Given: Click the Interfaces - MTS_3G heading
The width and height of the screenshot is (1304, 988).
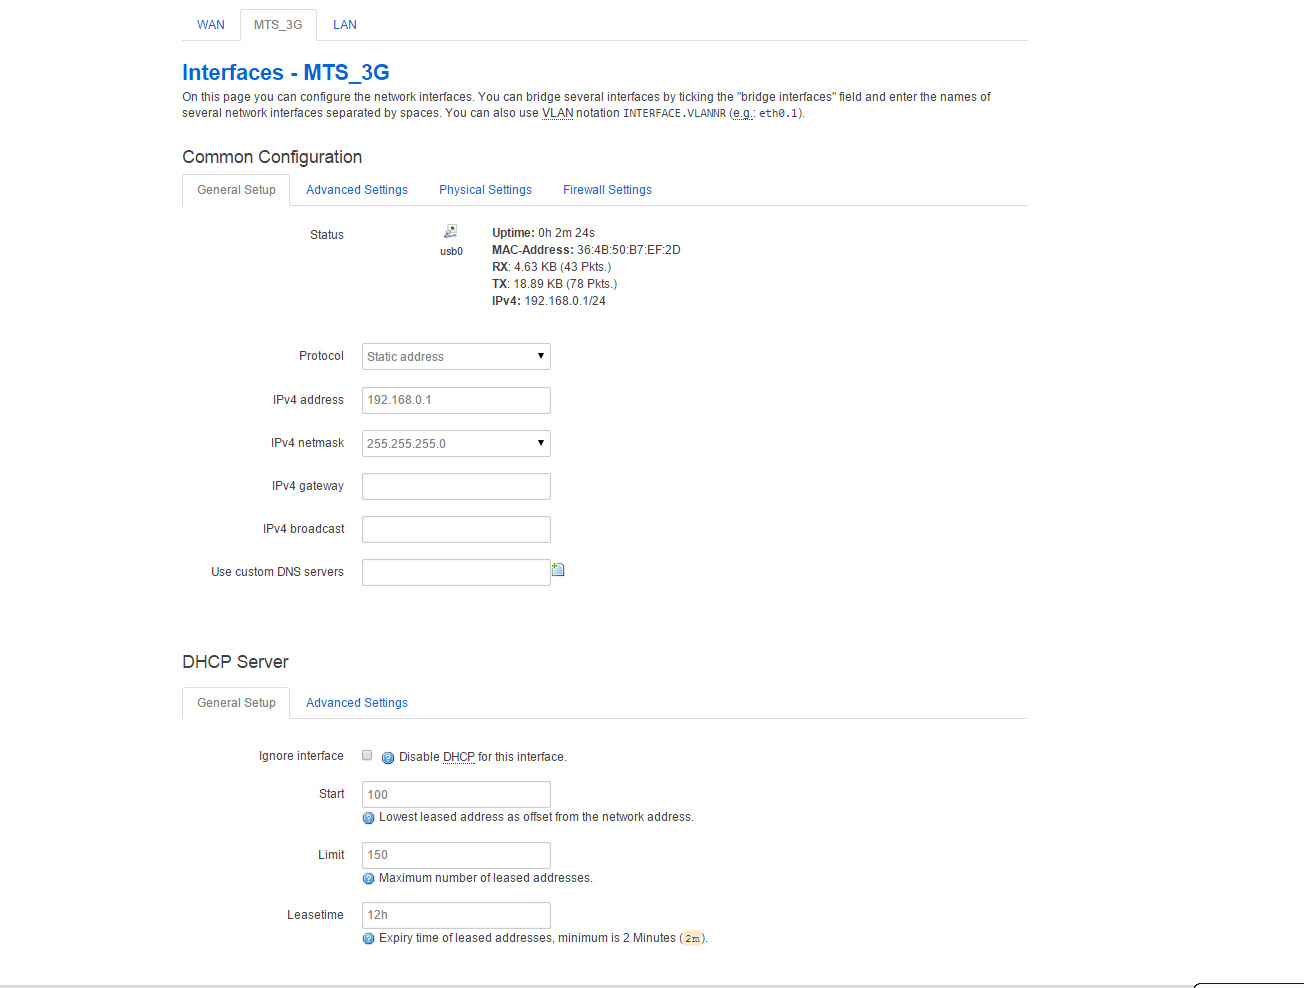Looking at the screenshot, I should (286, 72).
